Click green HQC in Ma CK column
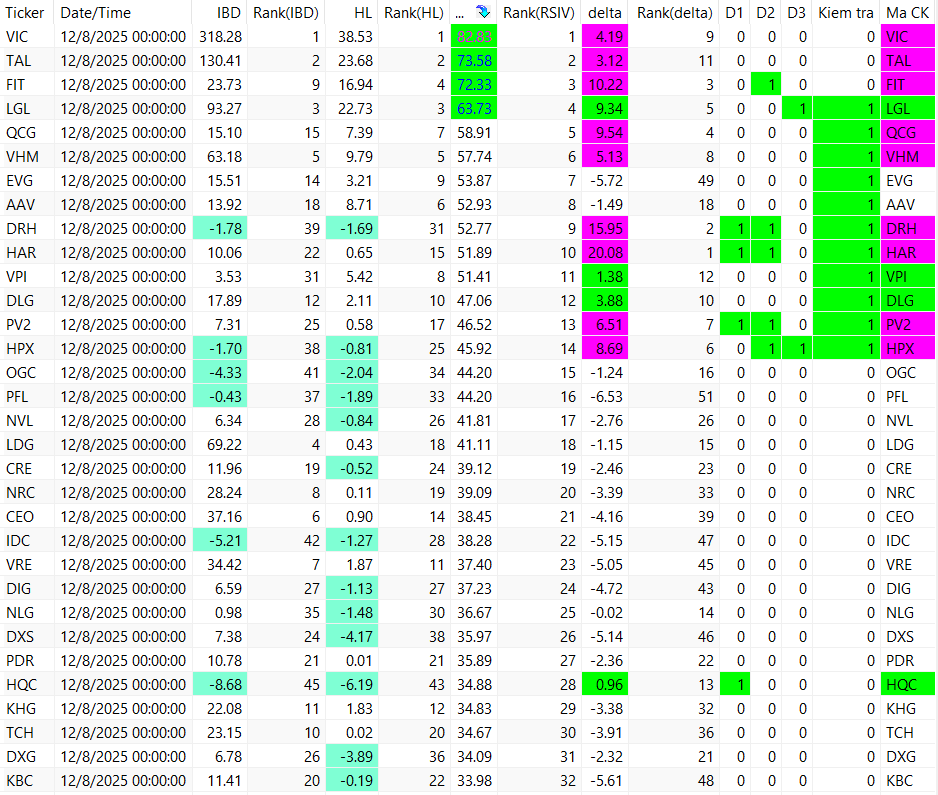The width and height of the screenshot is (938, 795). (x=907, y=684)
